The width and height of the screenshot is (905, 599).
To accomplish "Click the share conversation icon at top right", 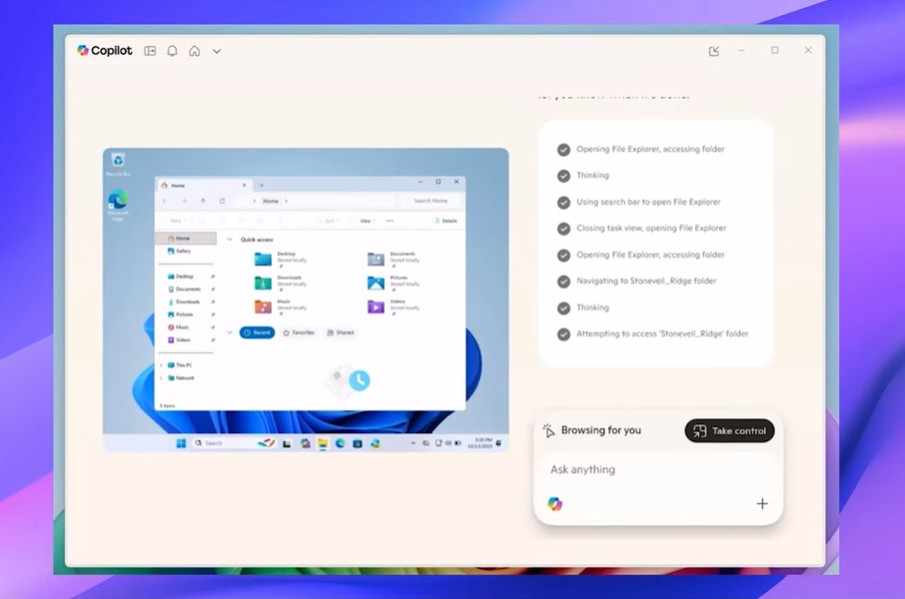I will [714, 50].
